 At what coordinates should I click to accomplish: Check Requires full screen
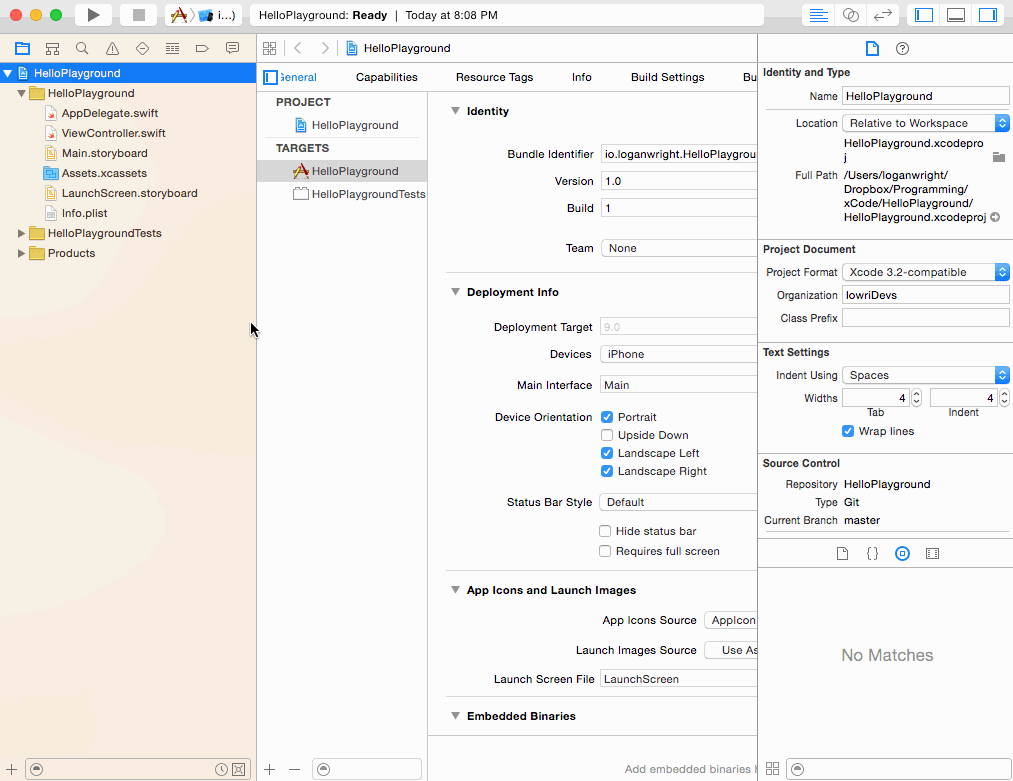(x=605, y=551)
